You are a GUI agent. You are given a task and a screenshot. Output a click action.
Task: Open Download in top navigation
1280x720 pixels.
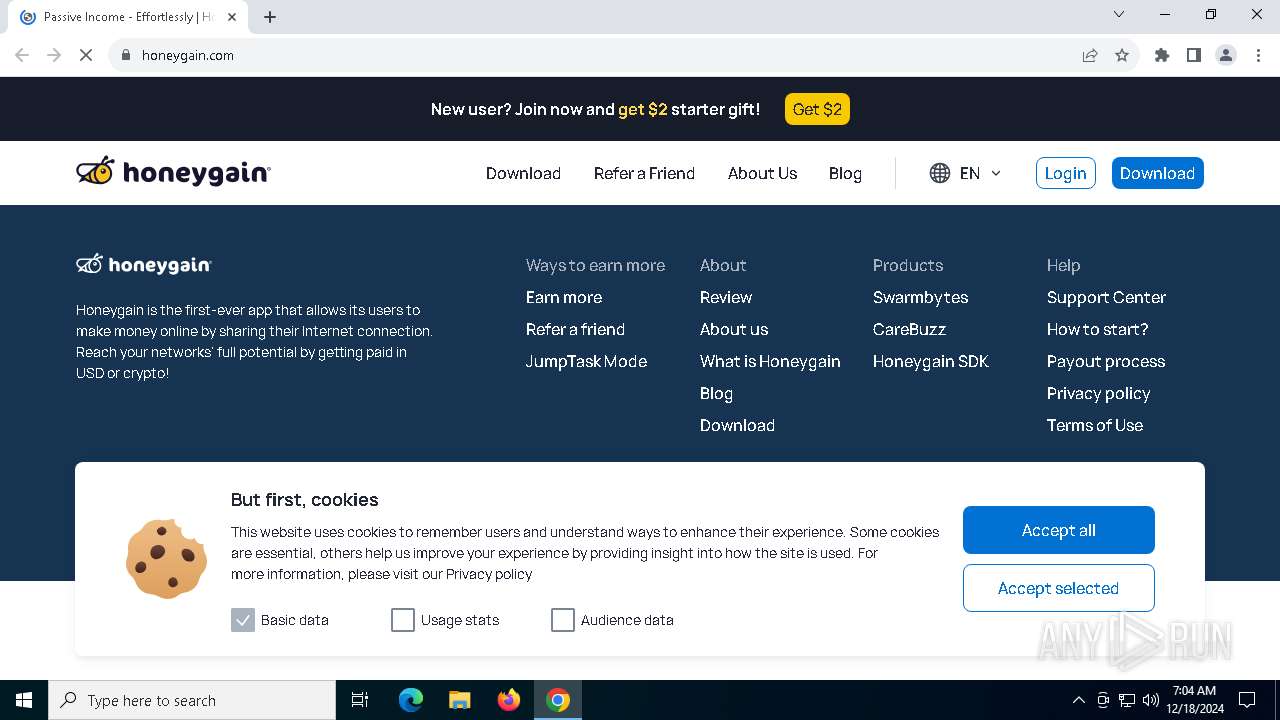tap(523, 173)
